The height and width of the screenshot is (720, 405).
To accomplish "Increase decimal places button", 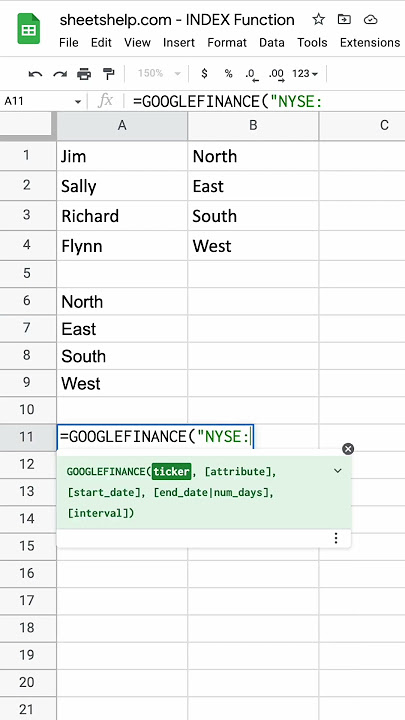I will pyautogui.click(x=276, y=74).
